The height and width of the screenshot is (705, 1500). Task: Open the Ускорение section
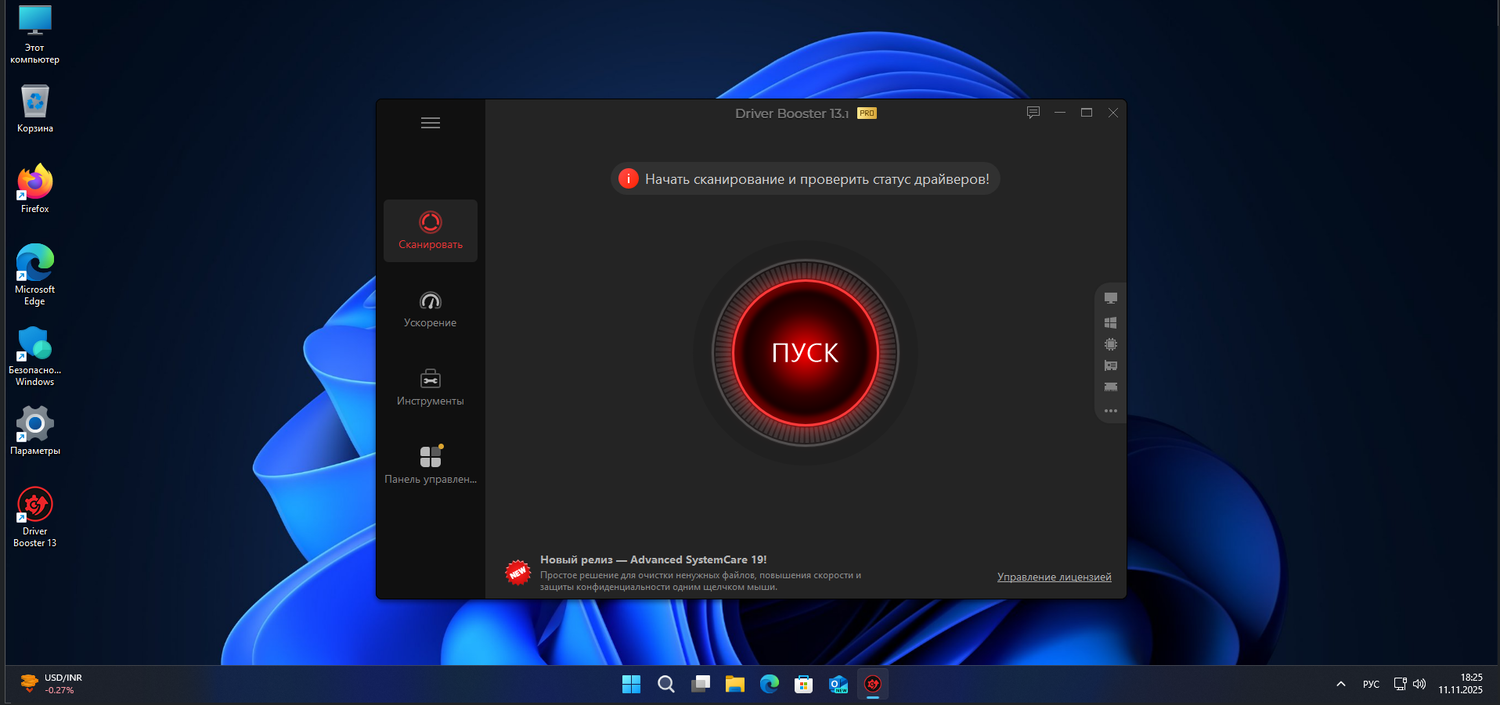click(x=430, y=309)
